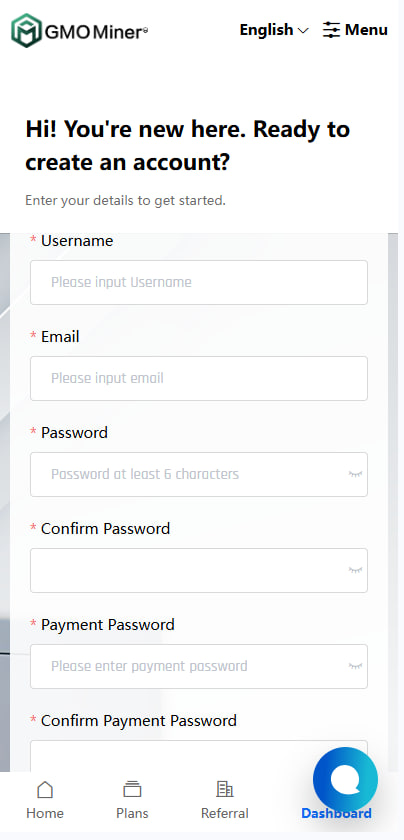Tap the Plans stack icon
The height and width of the screenshot is (840, 404).
tap(132, 789)
